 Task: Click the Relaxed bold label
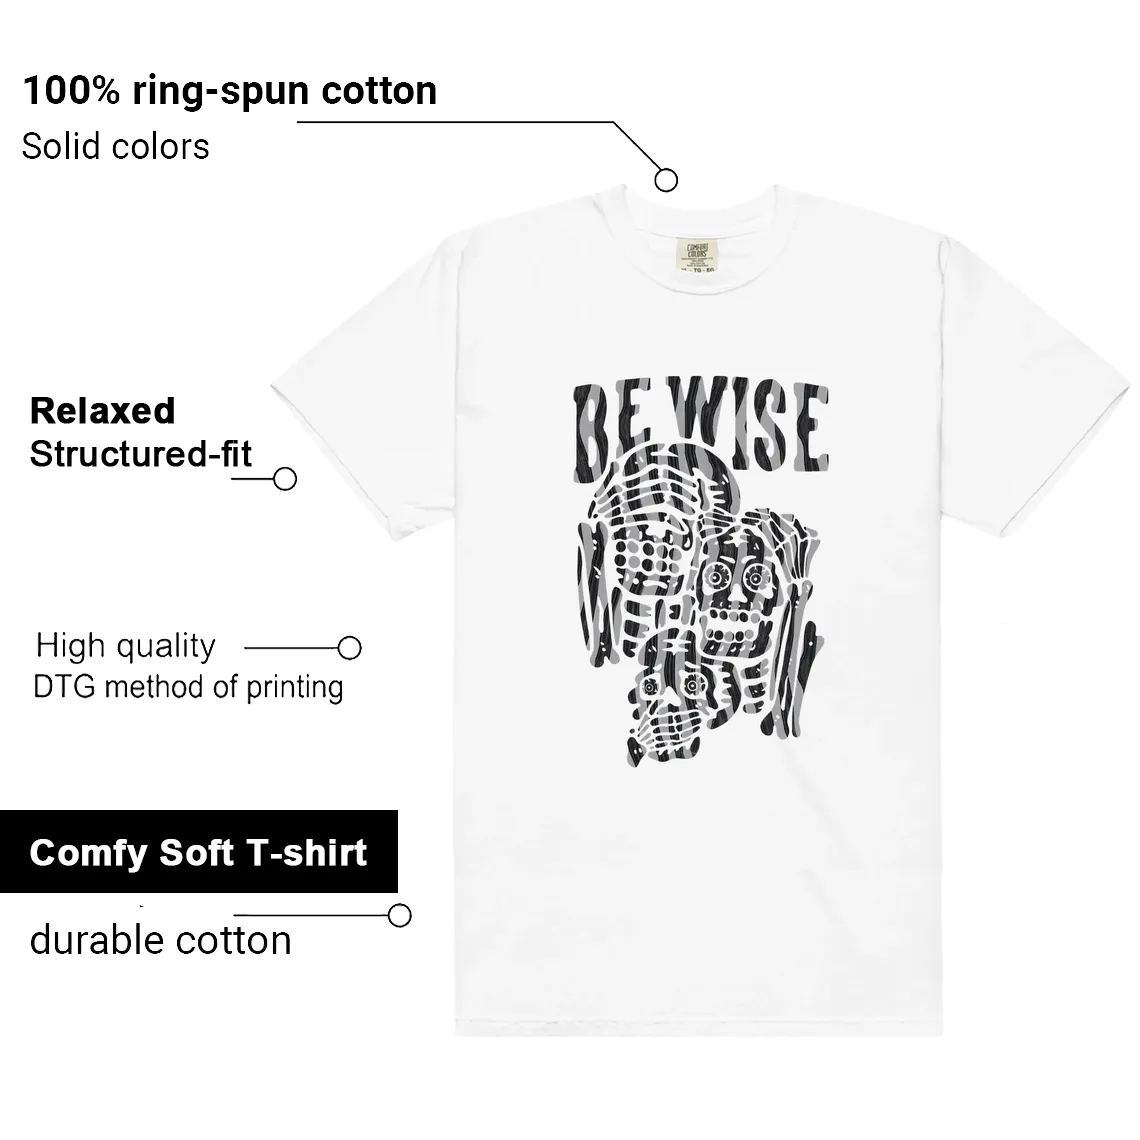tap(103, 411)
